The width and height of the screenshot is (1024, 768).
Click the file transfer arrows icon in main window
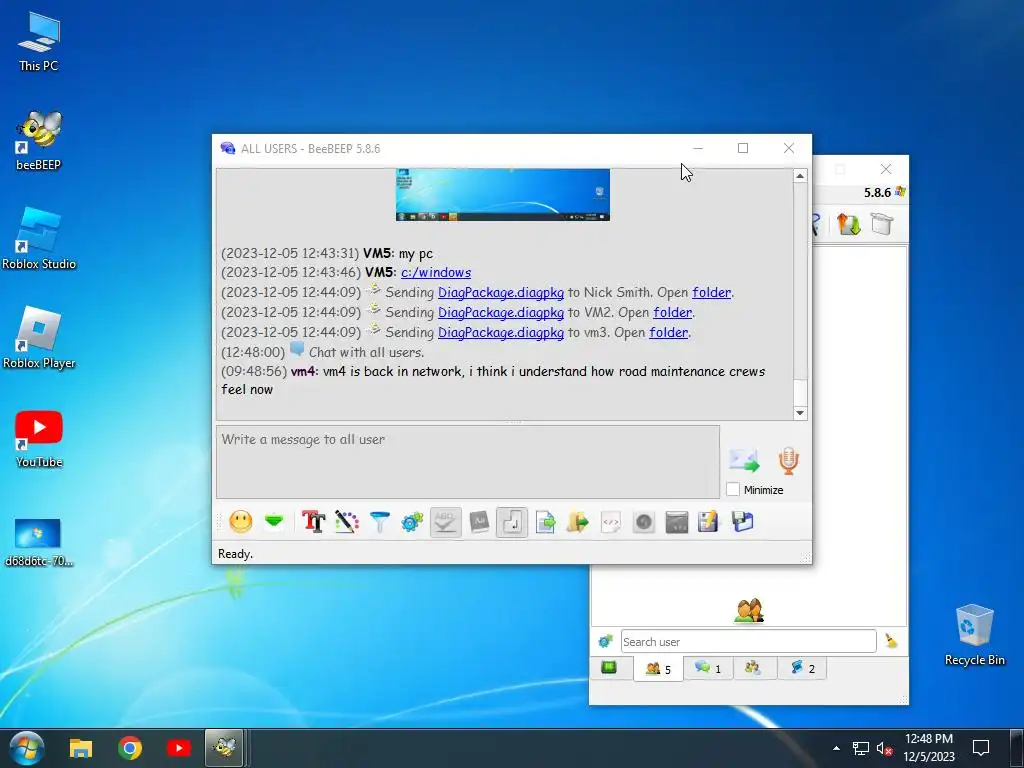848,225
